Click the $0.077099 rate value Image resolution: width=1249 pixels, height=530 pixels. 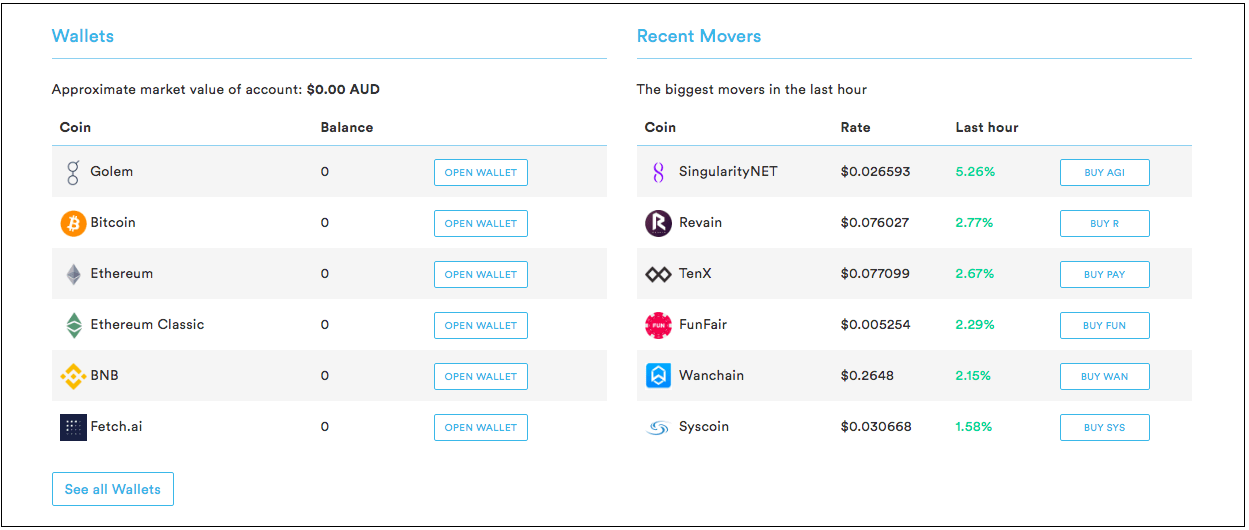(x=875, y=273)
